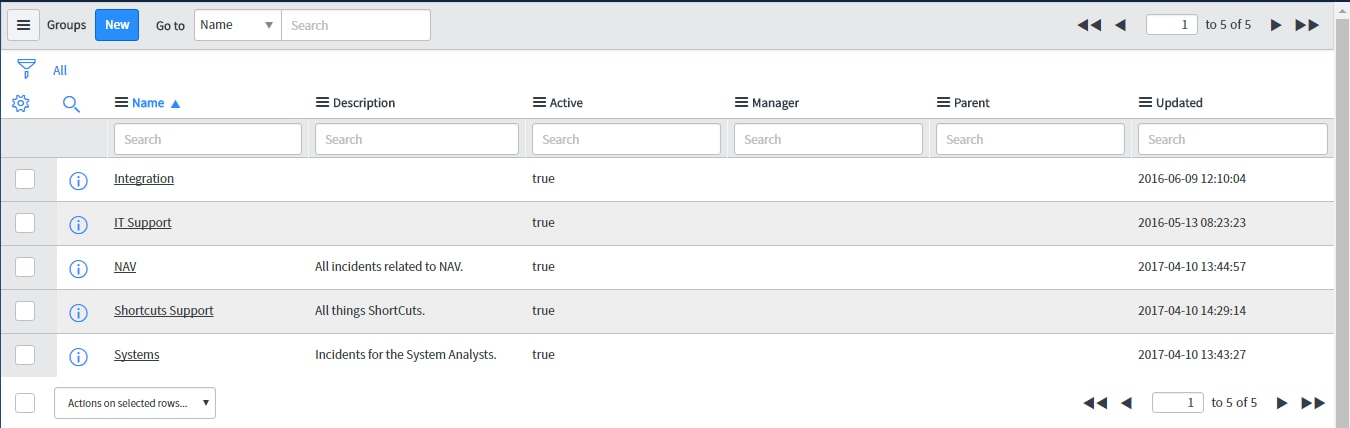Go to last page in top pagination
1350x428 pixels.
click(x=1307, y=25)
